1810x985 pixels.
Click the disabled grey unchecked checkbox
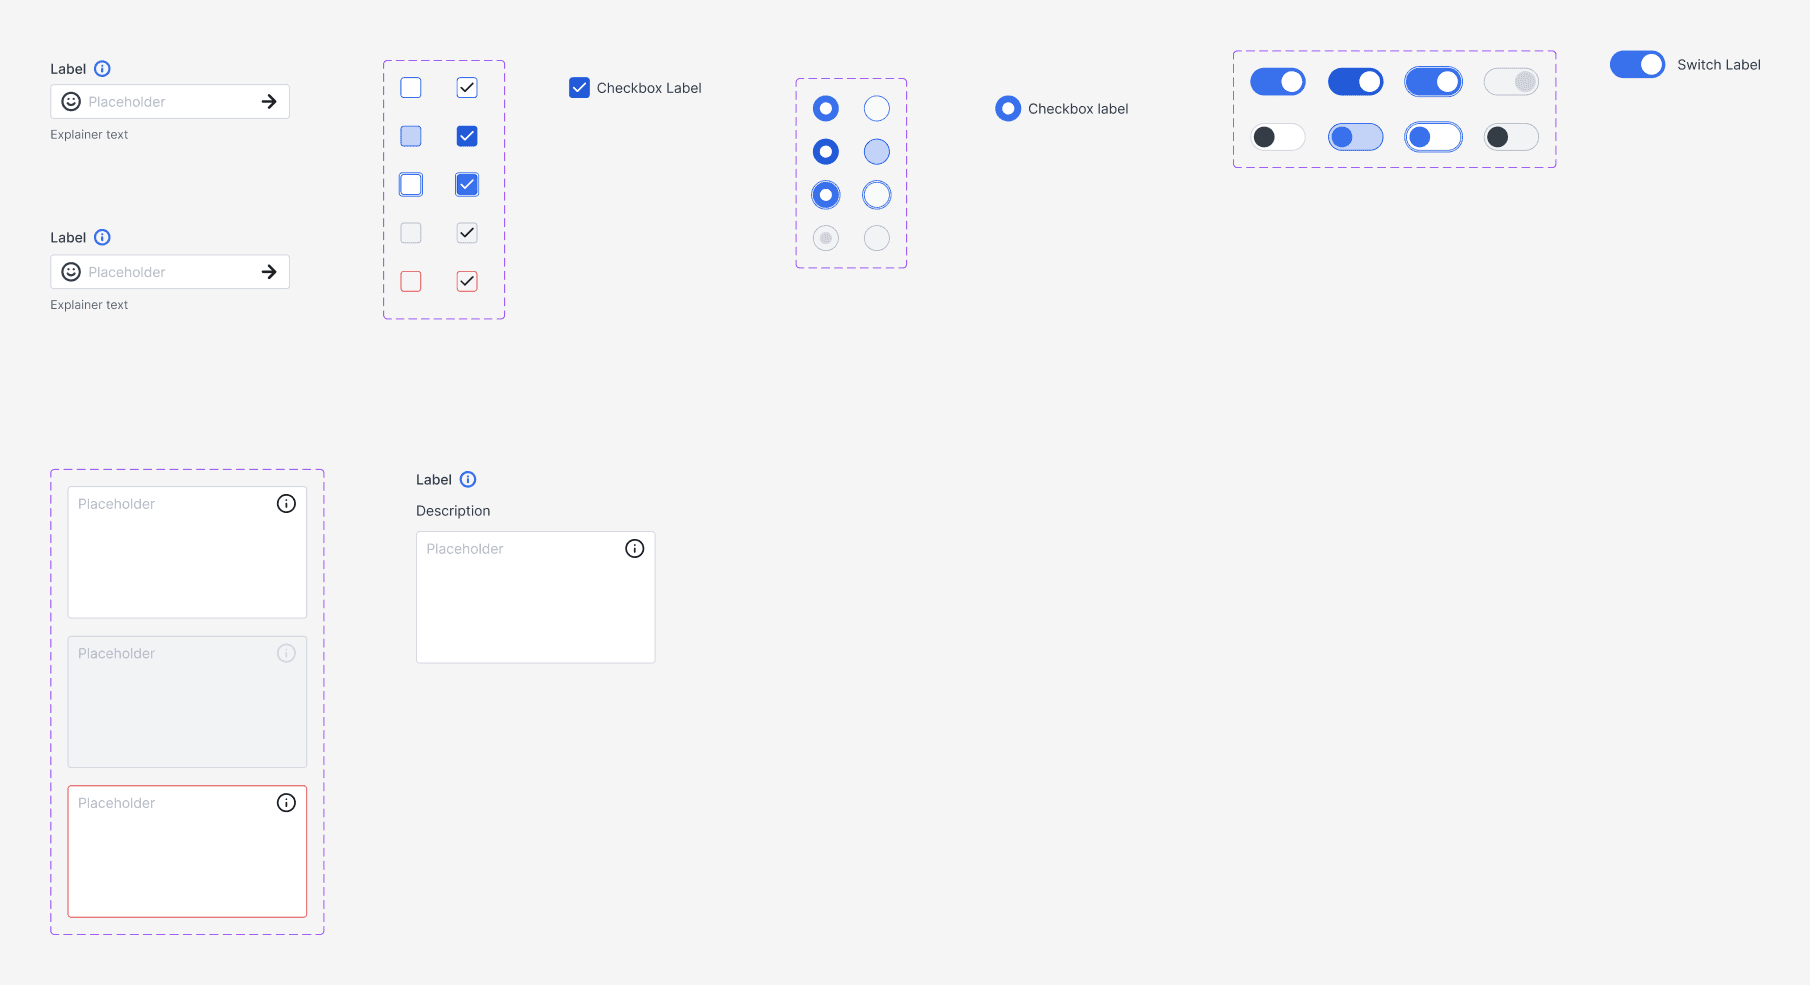click(411, 233)
